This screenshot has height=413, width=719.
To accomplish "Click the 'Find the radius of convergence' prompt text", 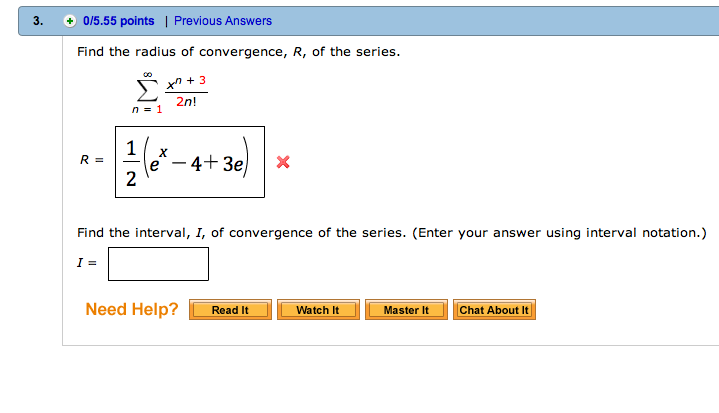I will [x=238, y=52].
